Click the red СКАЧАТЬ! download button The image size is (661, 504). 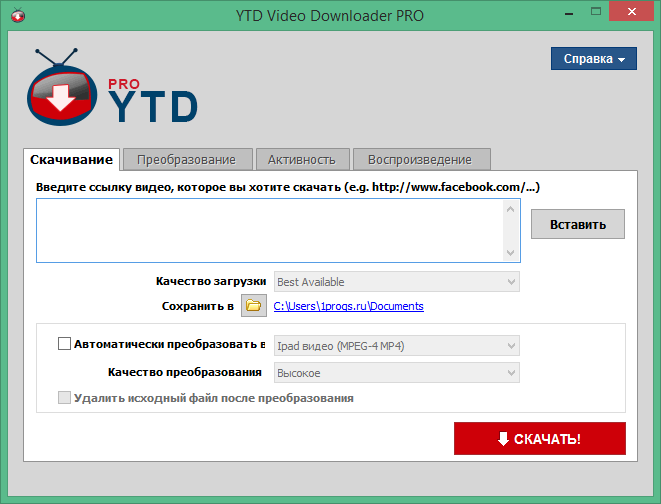(540, 439)
